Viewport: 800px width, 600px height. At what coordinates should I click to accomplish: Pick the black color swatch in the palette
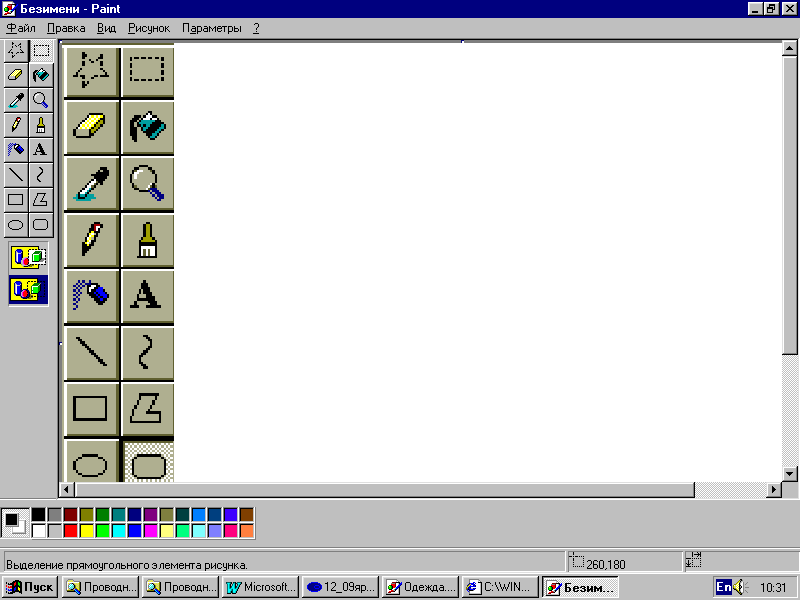[38, 514]
